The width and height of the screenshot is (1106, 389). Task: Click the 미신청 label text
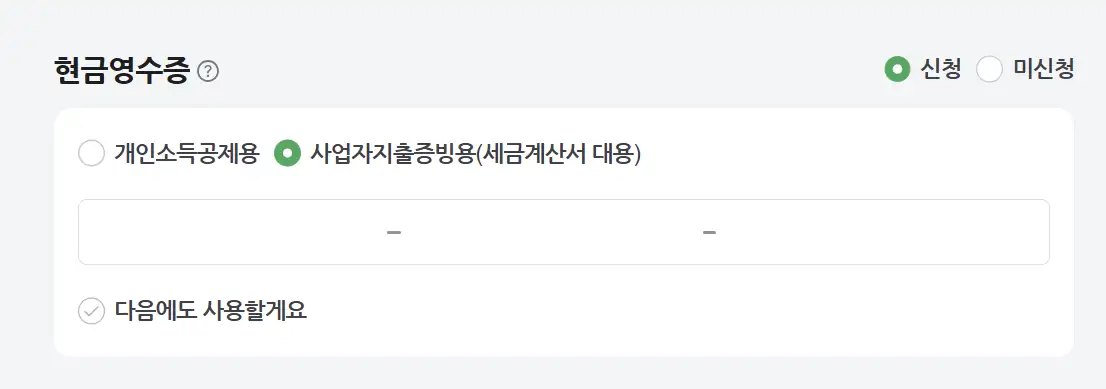pyautogui.click(x=1043, y=69)
